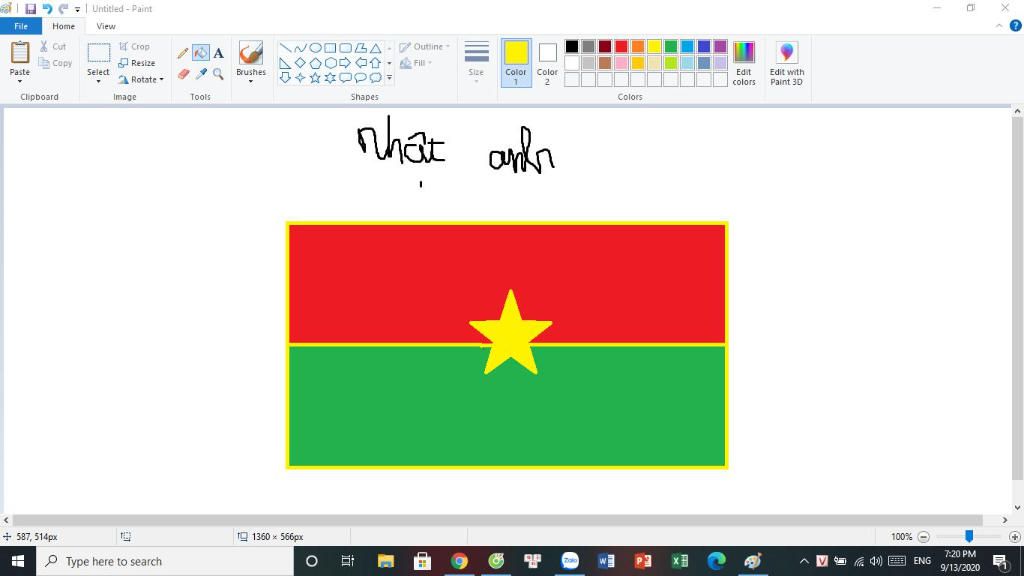Choose the Oval shape
The width and height of the screenshot is (1024, 576).
tap(315, 48)
